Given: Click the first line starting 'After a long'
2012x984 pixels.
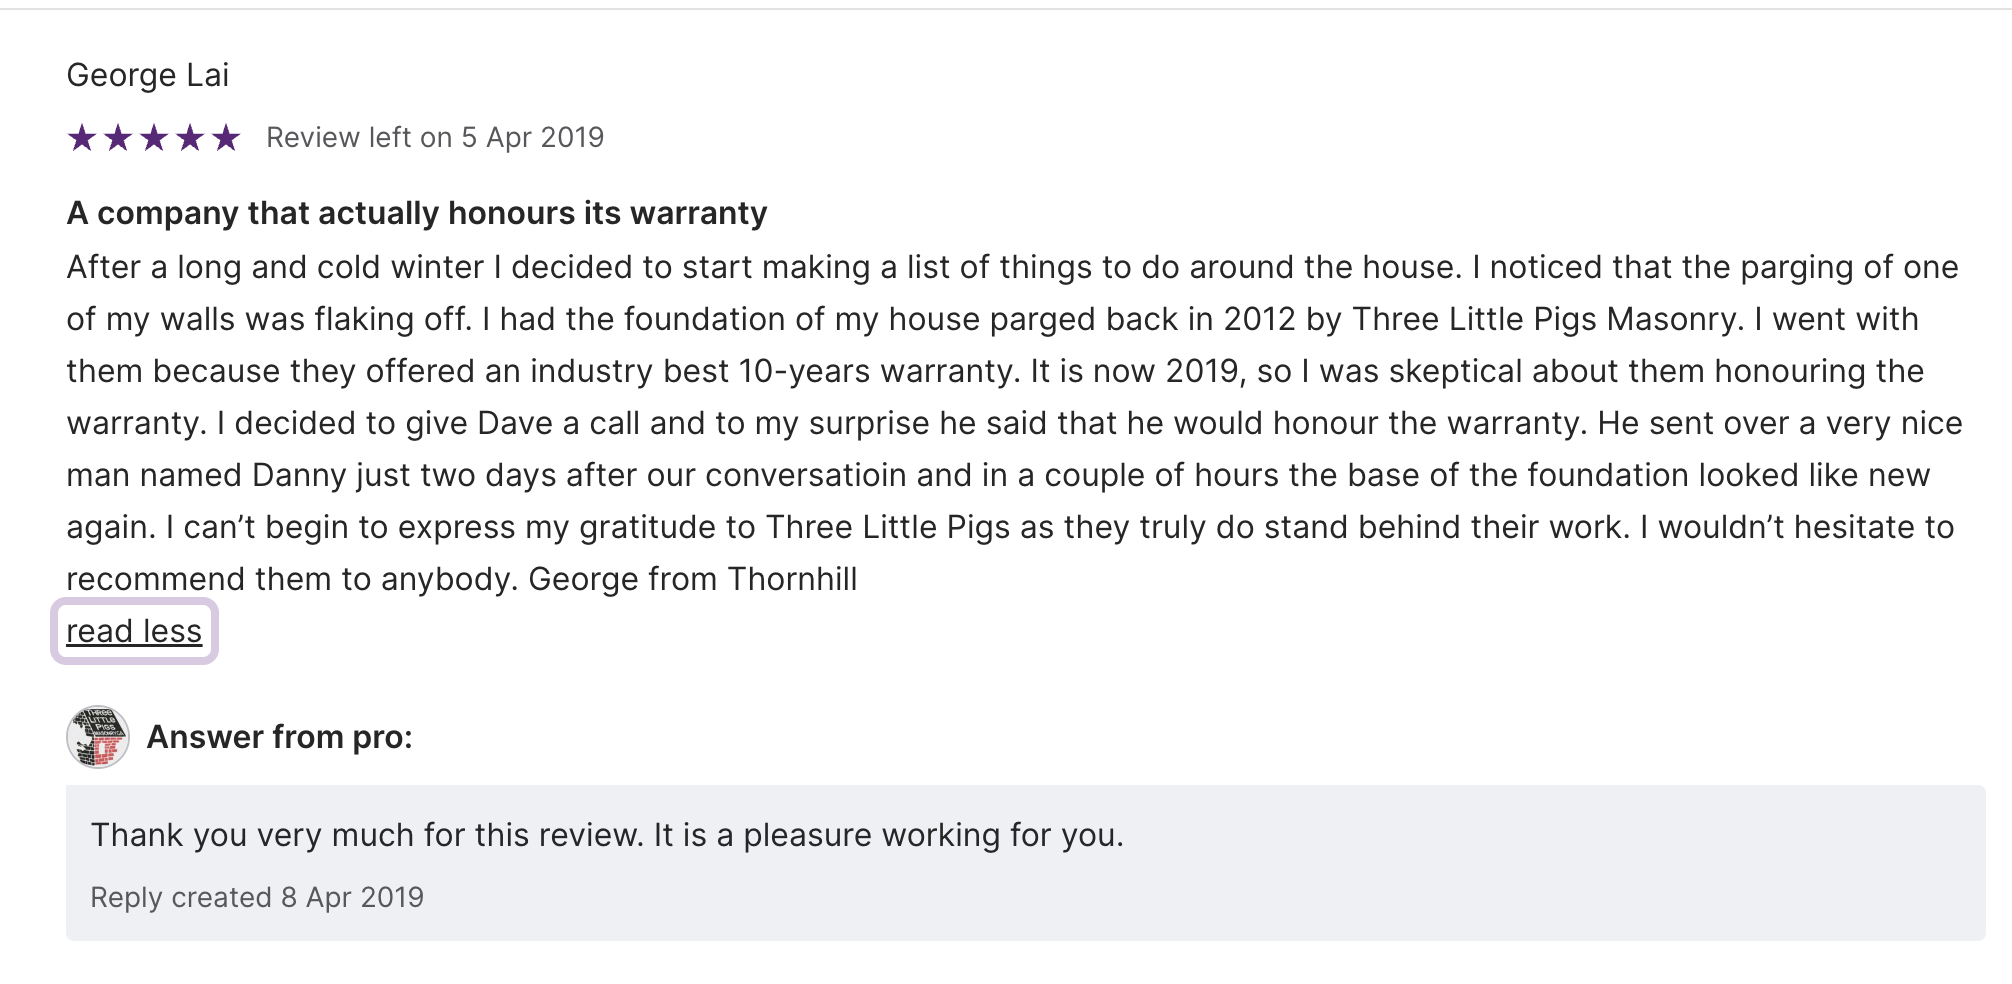Looking at the screenshot, I should [x=1012, y=267].
